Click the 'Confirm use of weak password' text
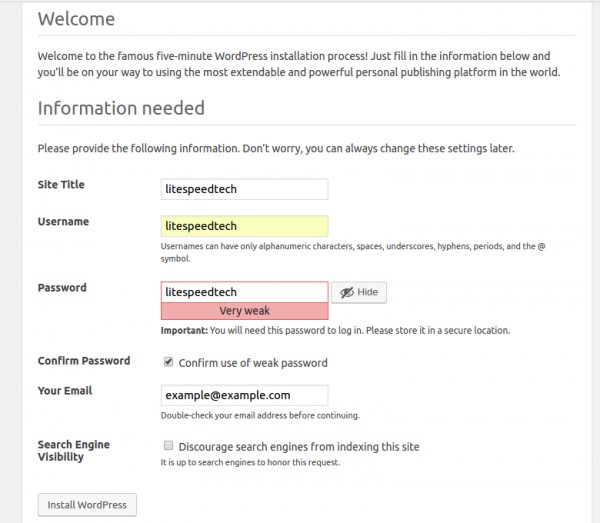The height and width of the screenshot is (523, 600). (252, 363)
